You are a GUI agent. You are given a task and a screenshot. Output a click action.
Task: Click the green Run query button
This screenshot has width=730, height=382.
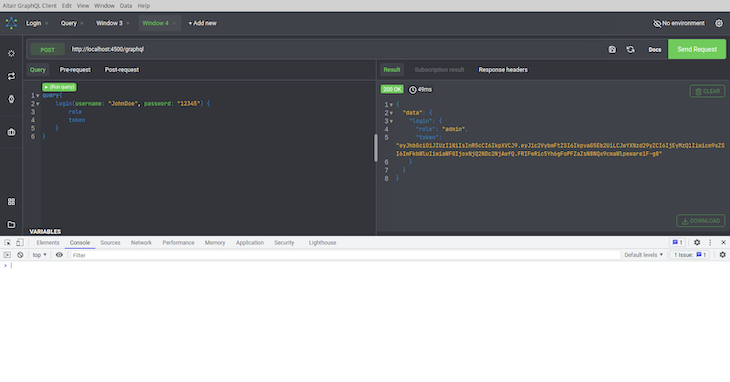(x=59, y=87)
